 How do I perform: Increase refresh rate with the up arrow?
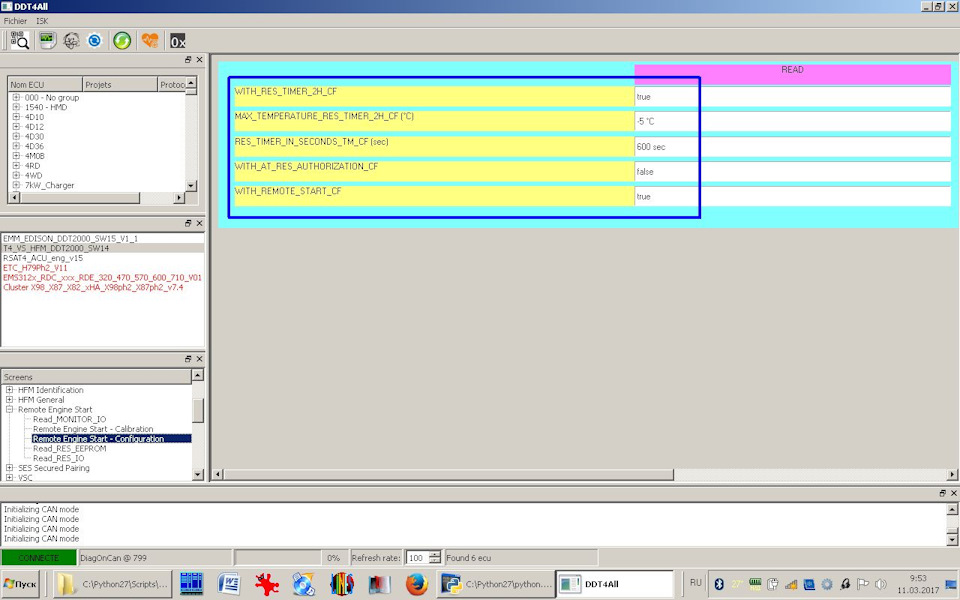coord(435,555)
